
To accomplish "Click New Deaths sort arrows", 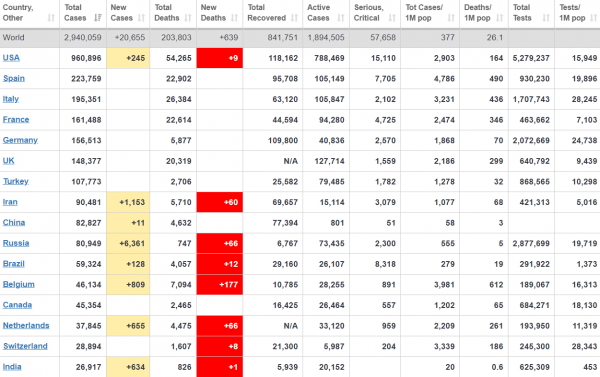I will click(235, 18).
